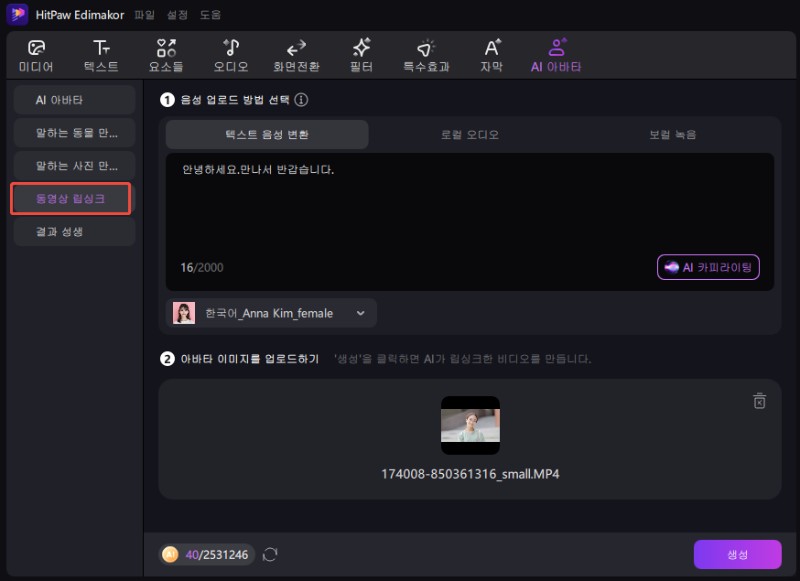Open the 설정 menu
800x581 pixels.
(177, 15)
